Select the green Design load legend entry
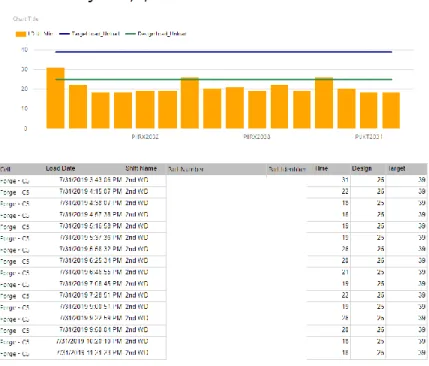The width and height of the screenshot is (429, 366). coord(156,34)
